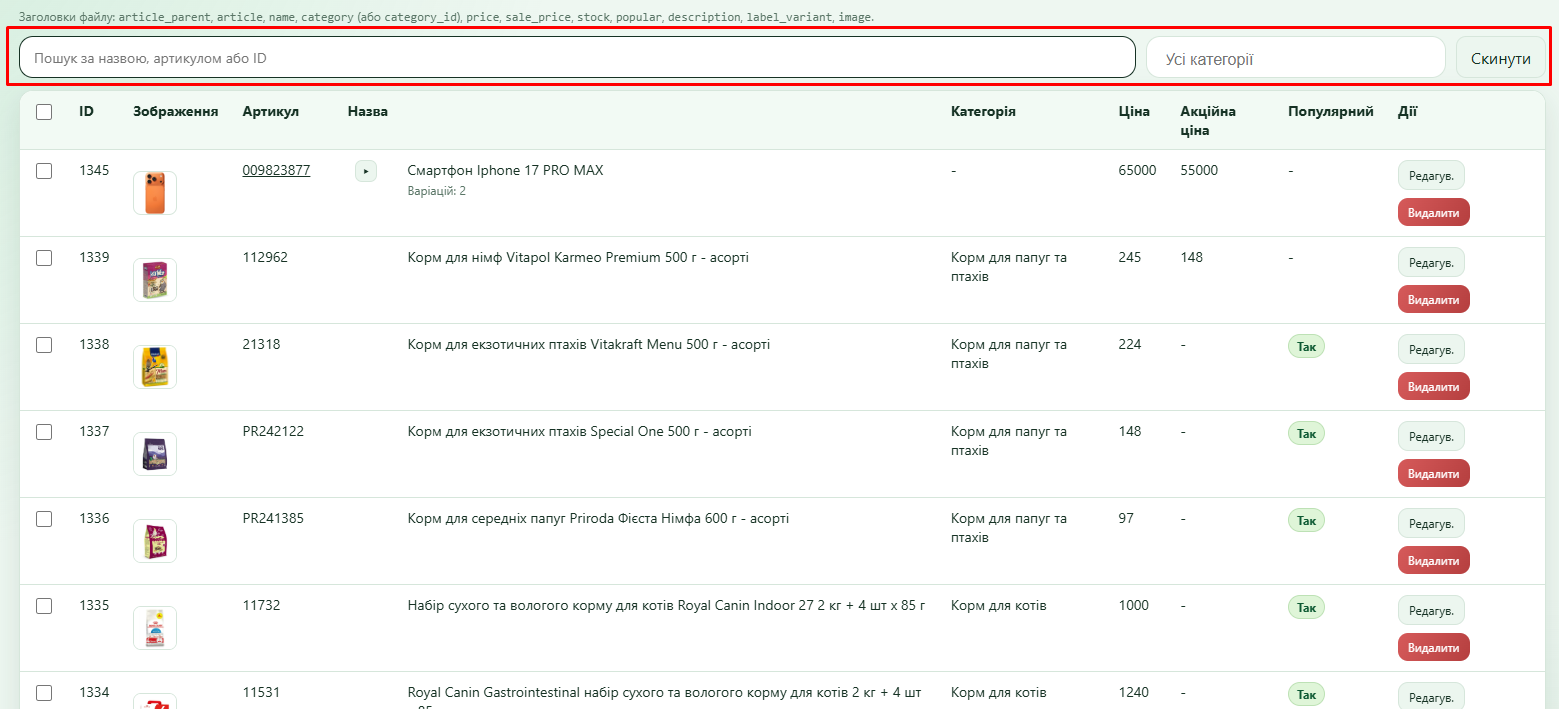Screen dimensions: 1559x709
Task: Click article number PR242122
Action: [x=273, y=431]
